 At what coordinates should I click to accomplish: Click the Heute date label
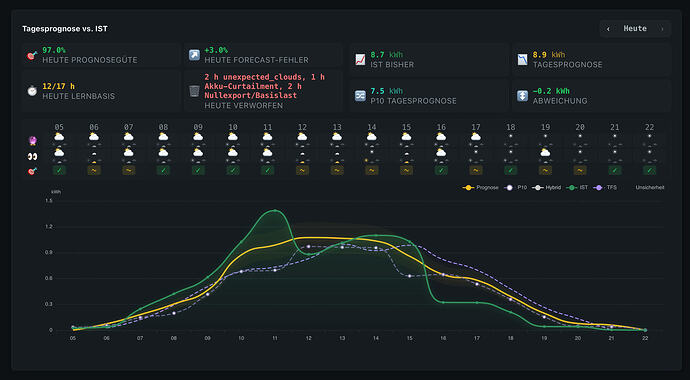[x=635, y=29]
